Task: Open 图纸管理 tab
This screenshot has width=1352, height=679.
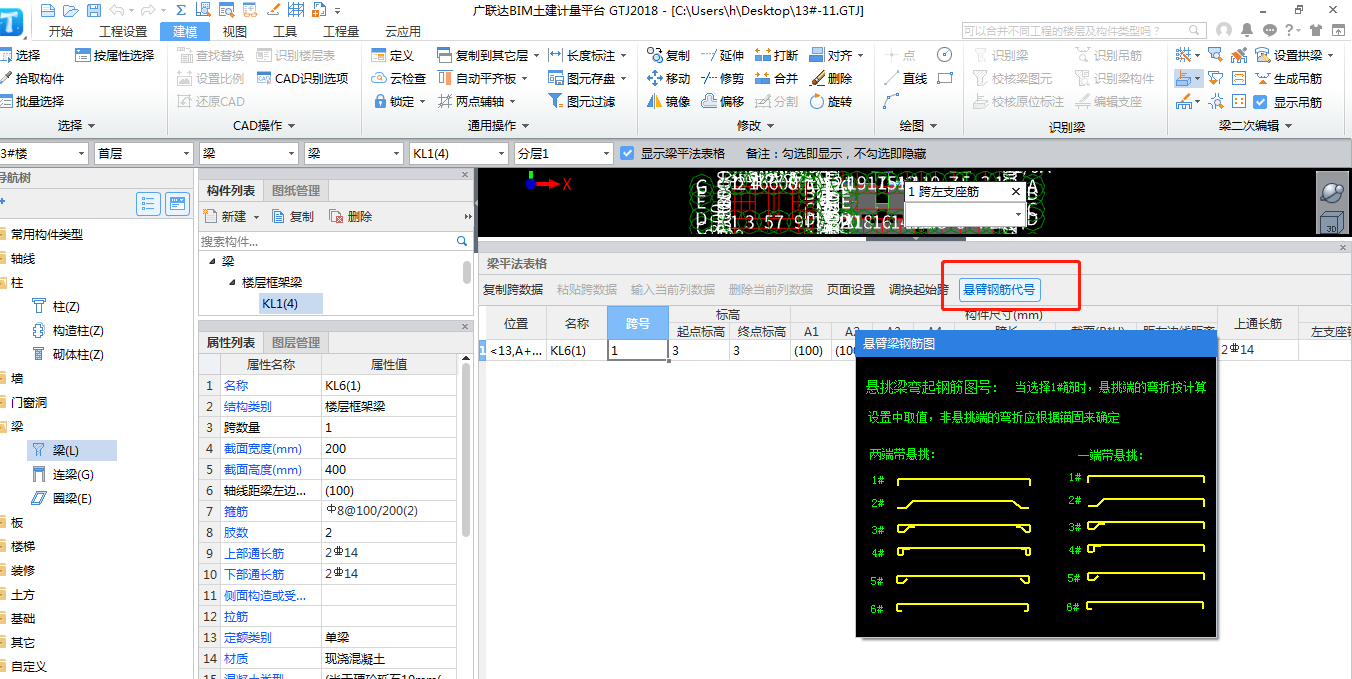Action: tap(296, 191)
